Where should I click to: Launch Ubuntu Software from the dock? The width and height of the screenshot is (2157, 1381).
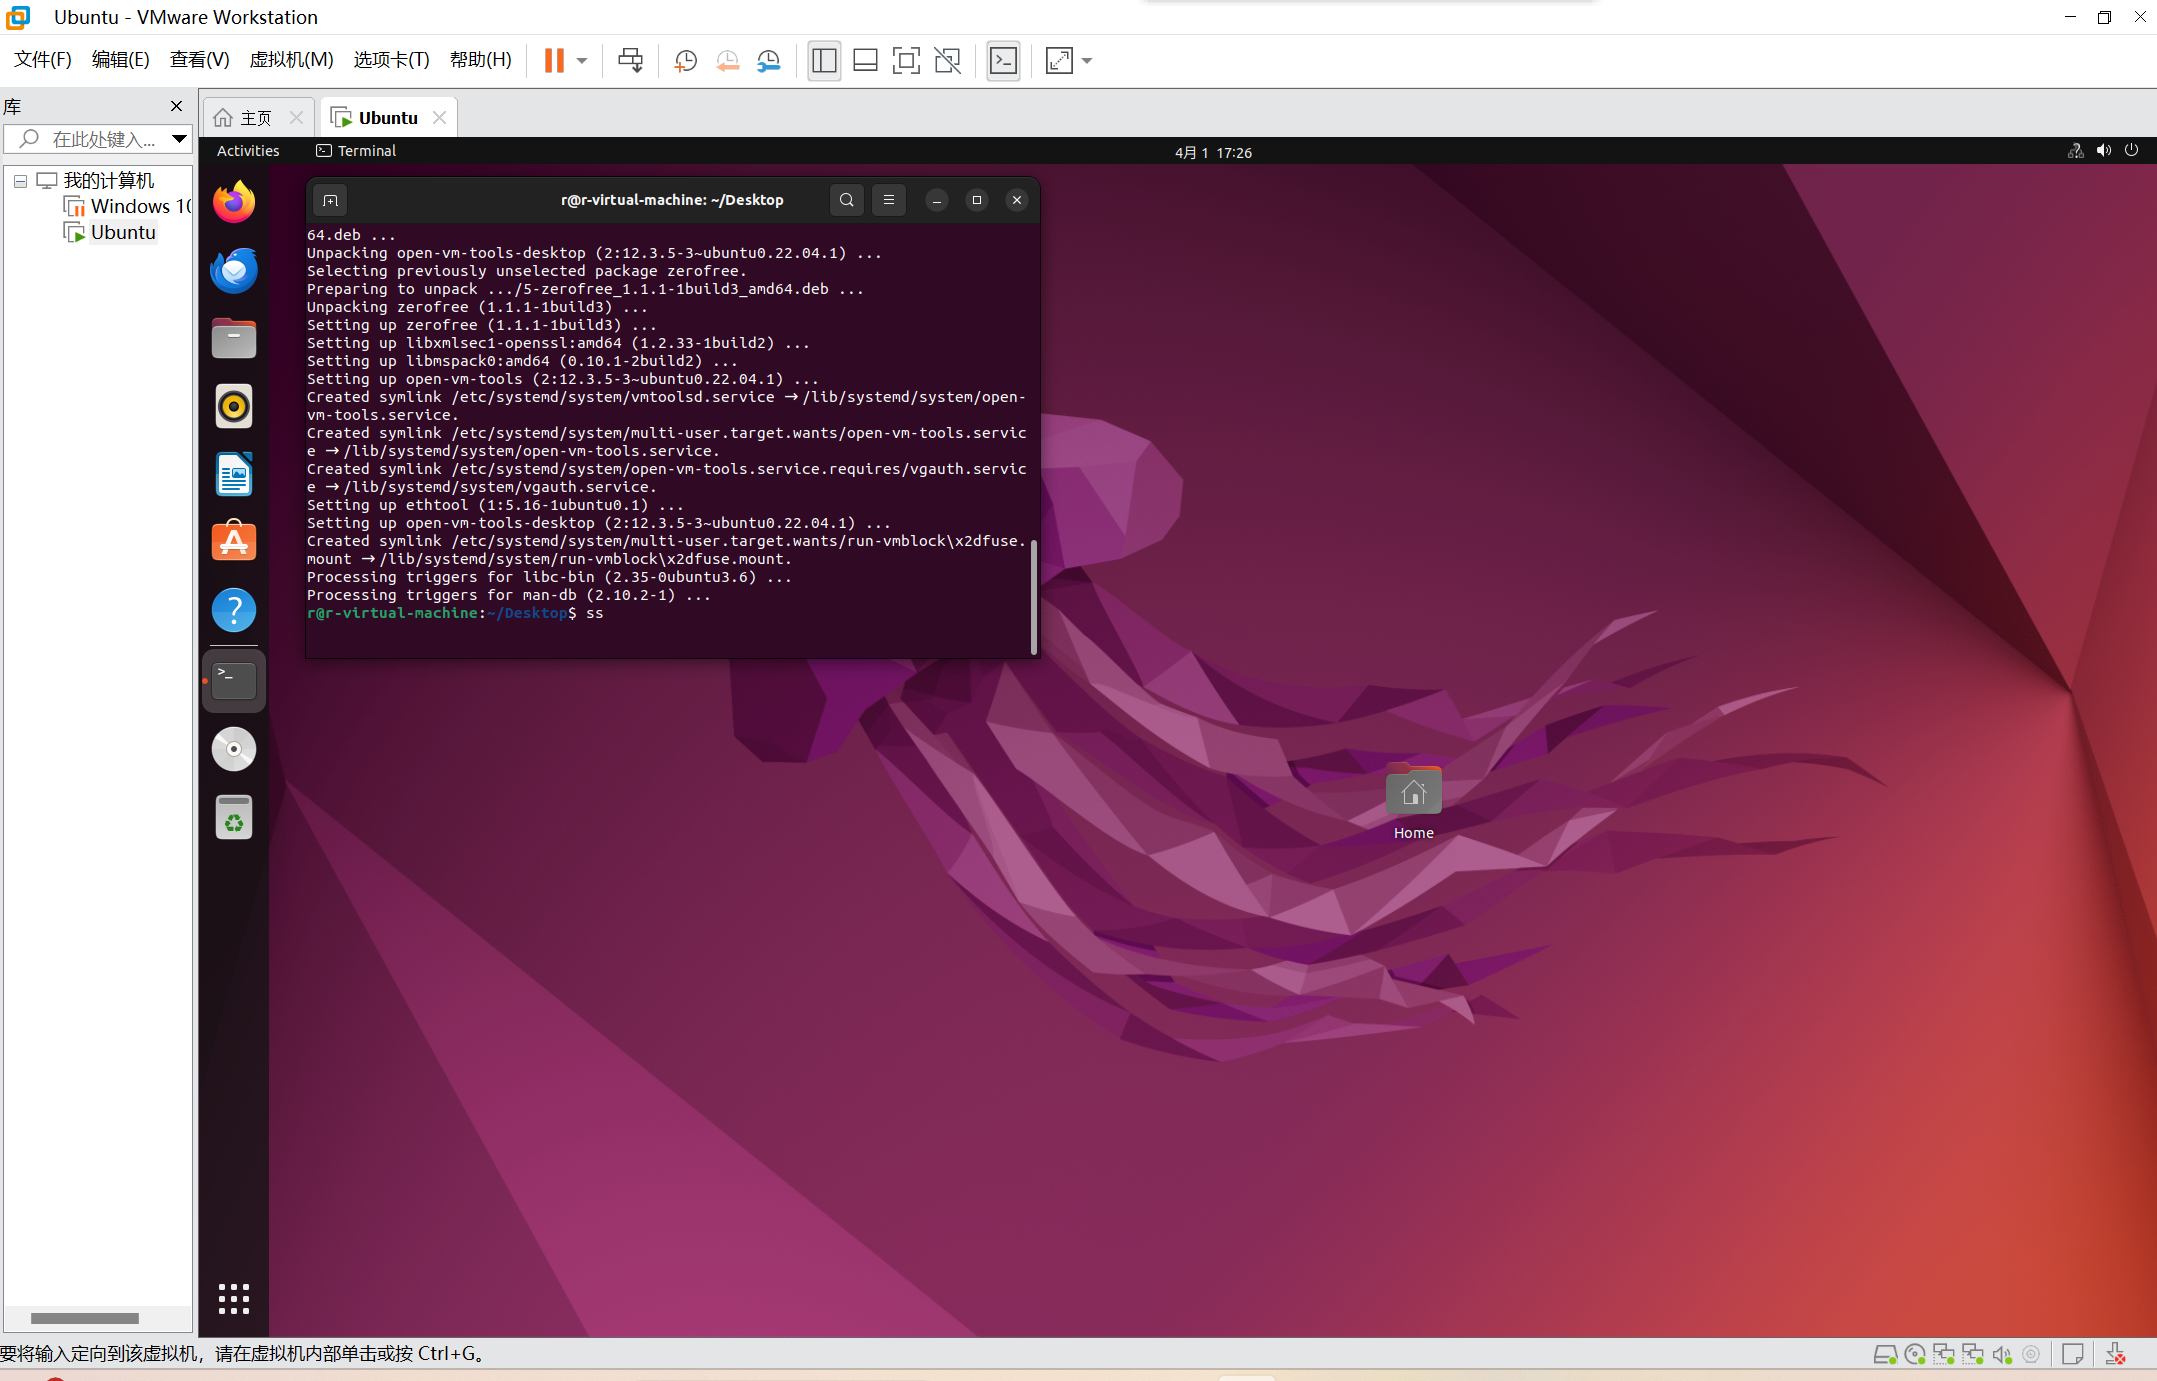pyautogui.click(x=233, y=541)
